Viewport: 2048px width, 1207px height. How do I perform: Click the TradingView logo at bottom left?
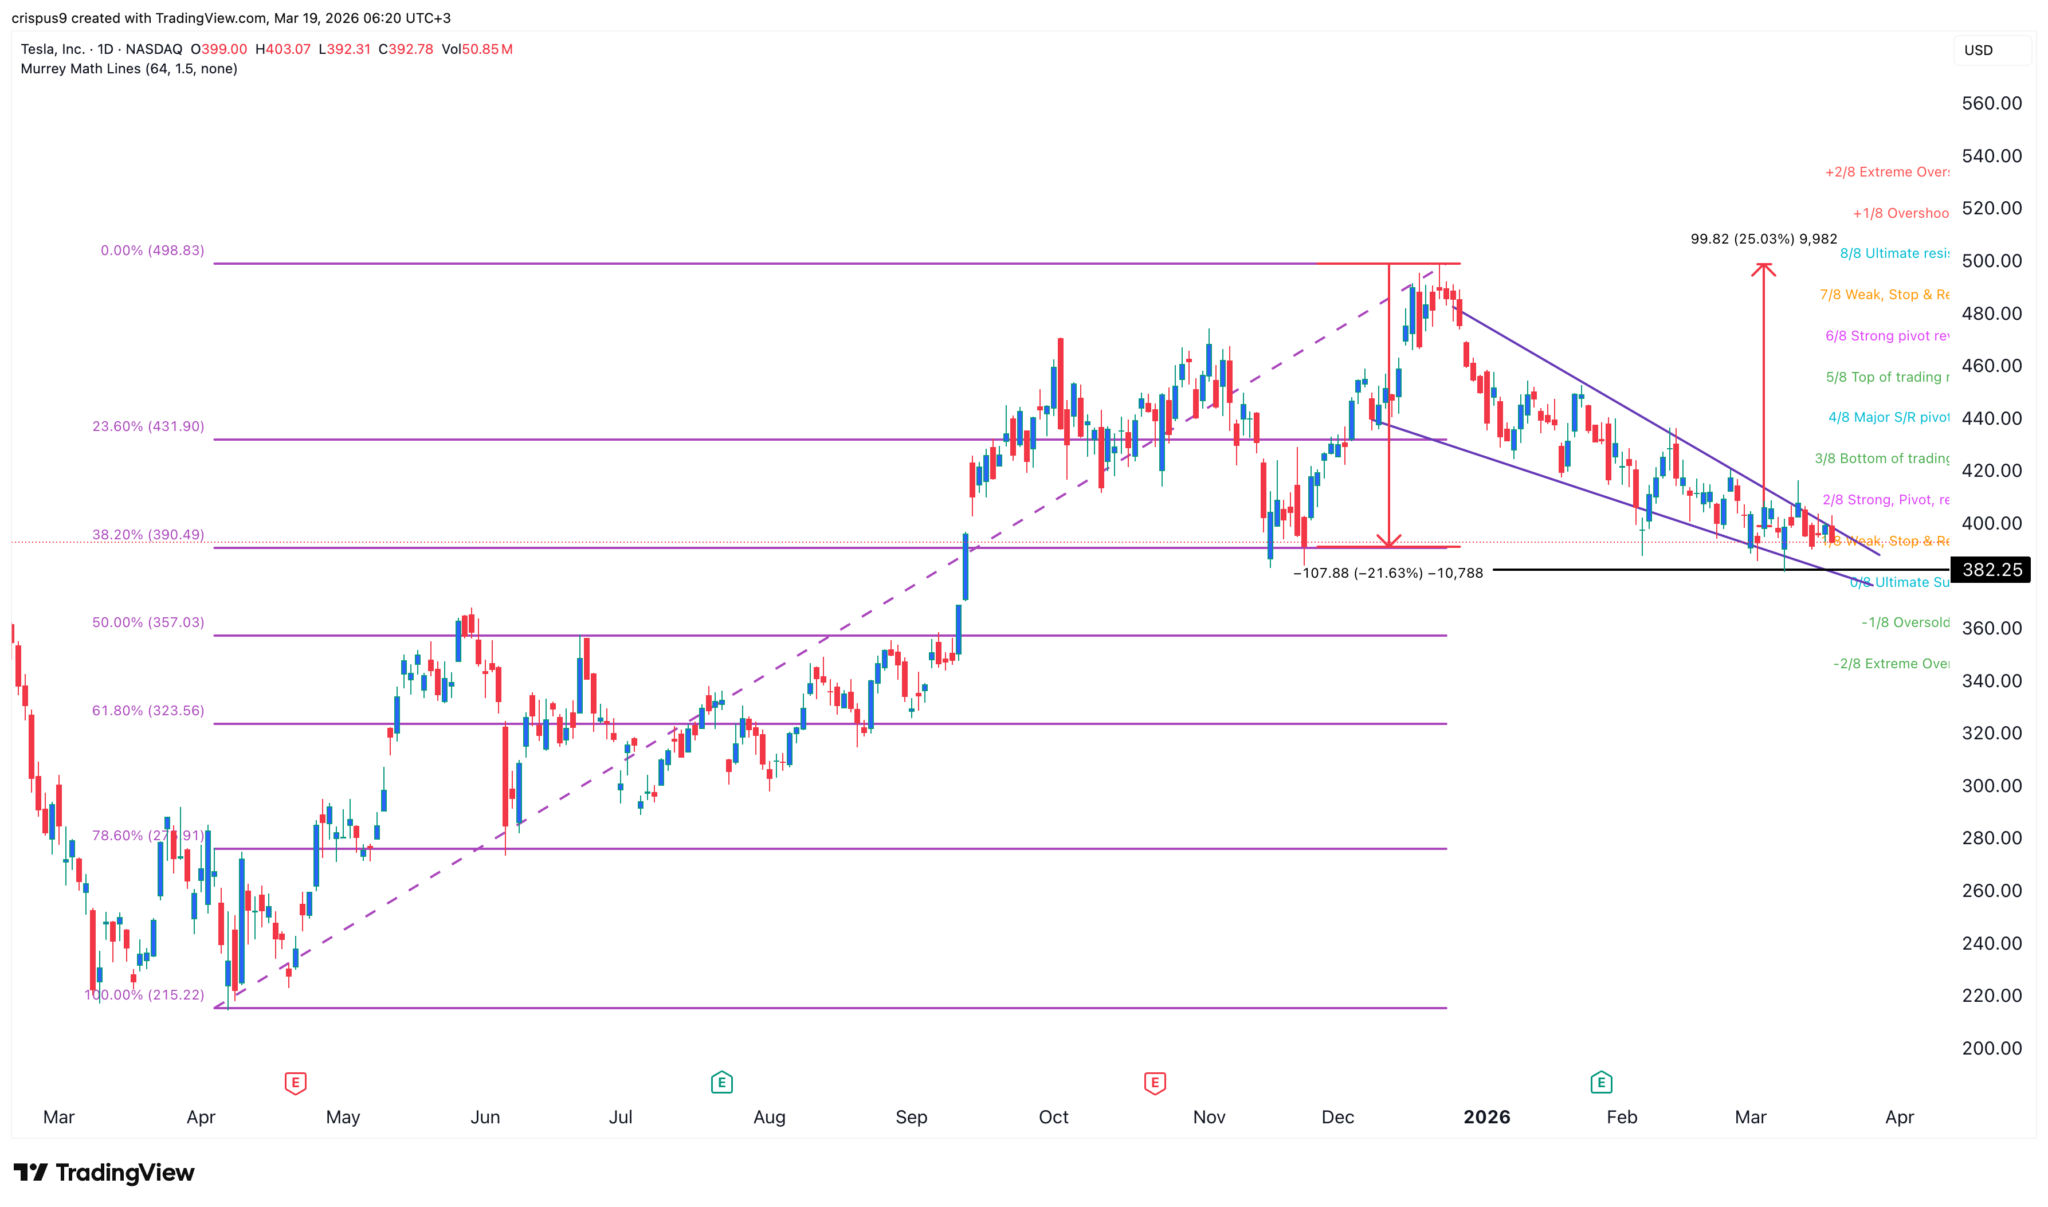[104, 1172]
